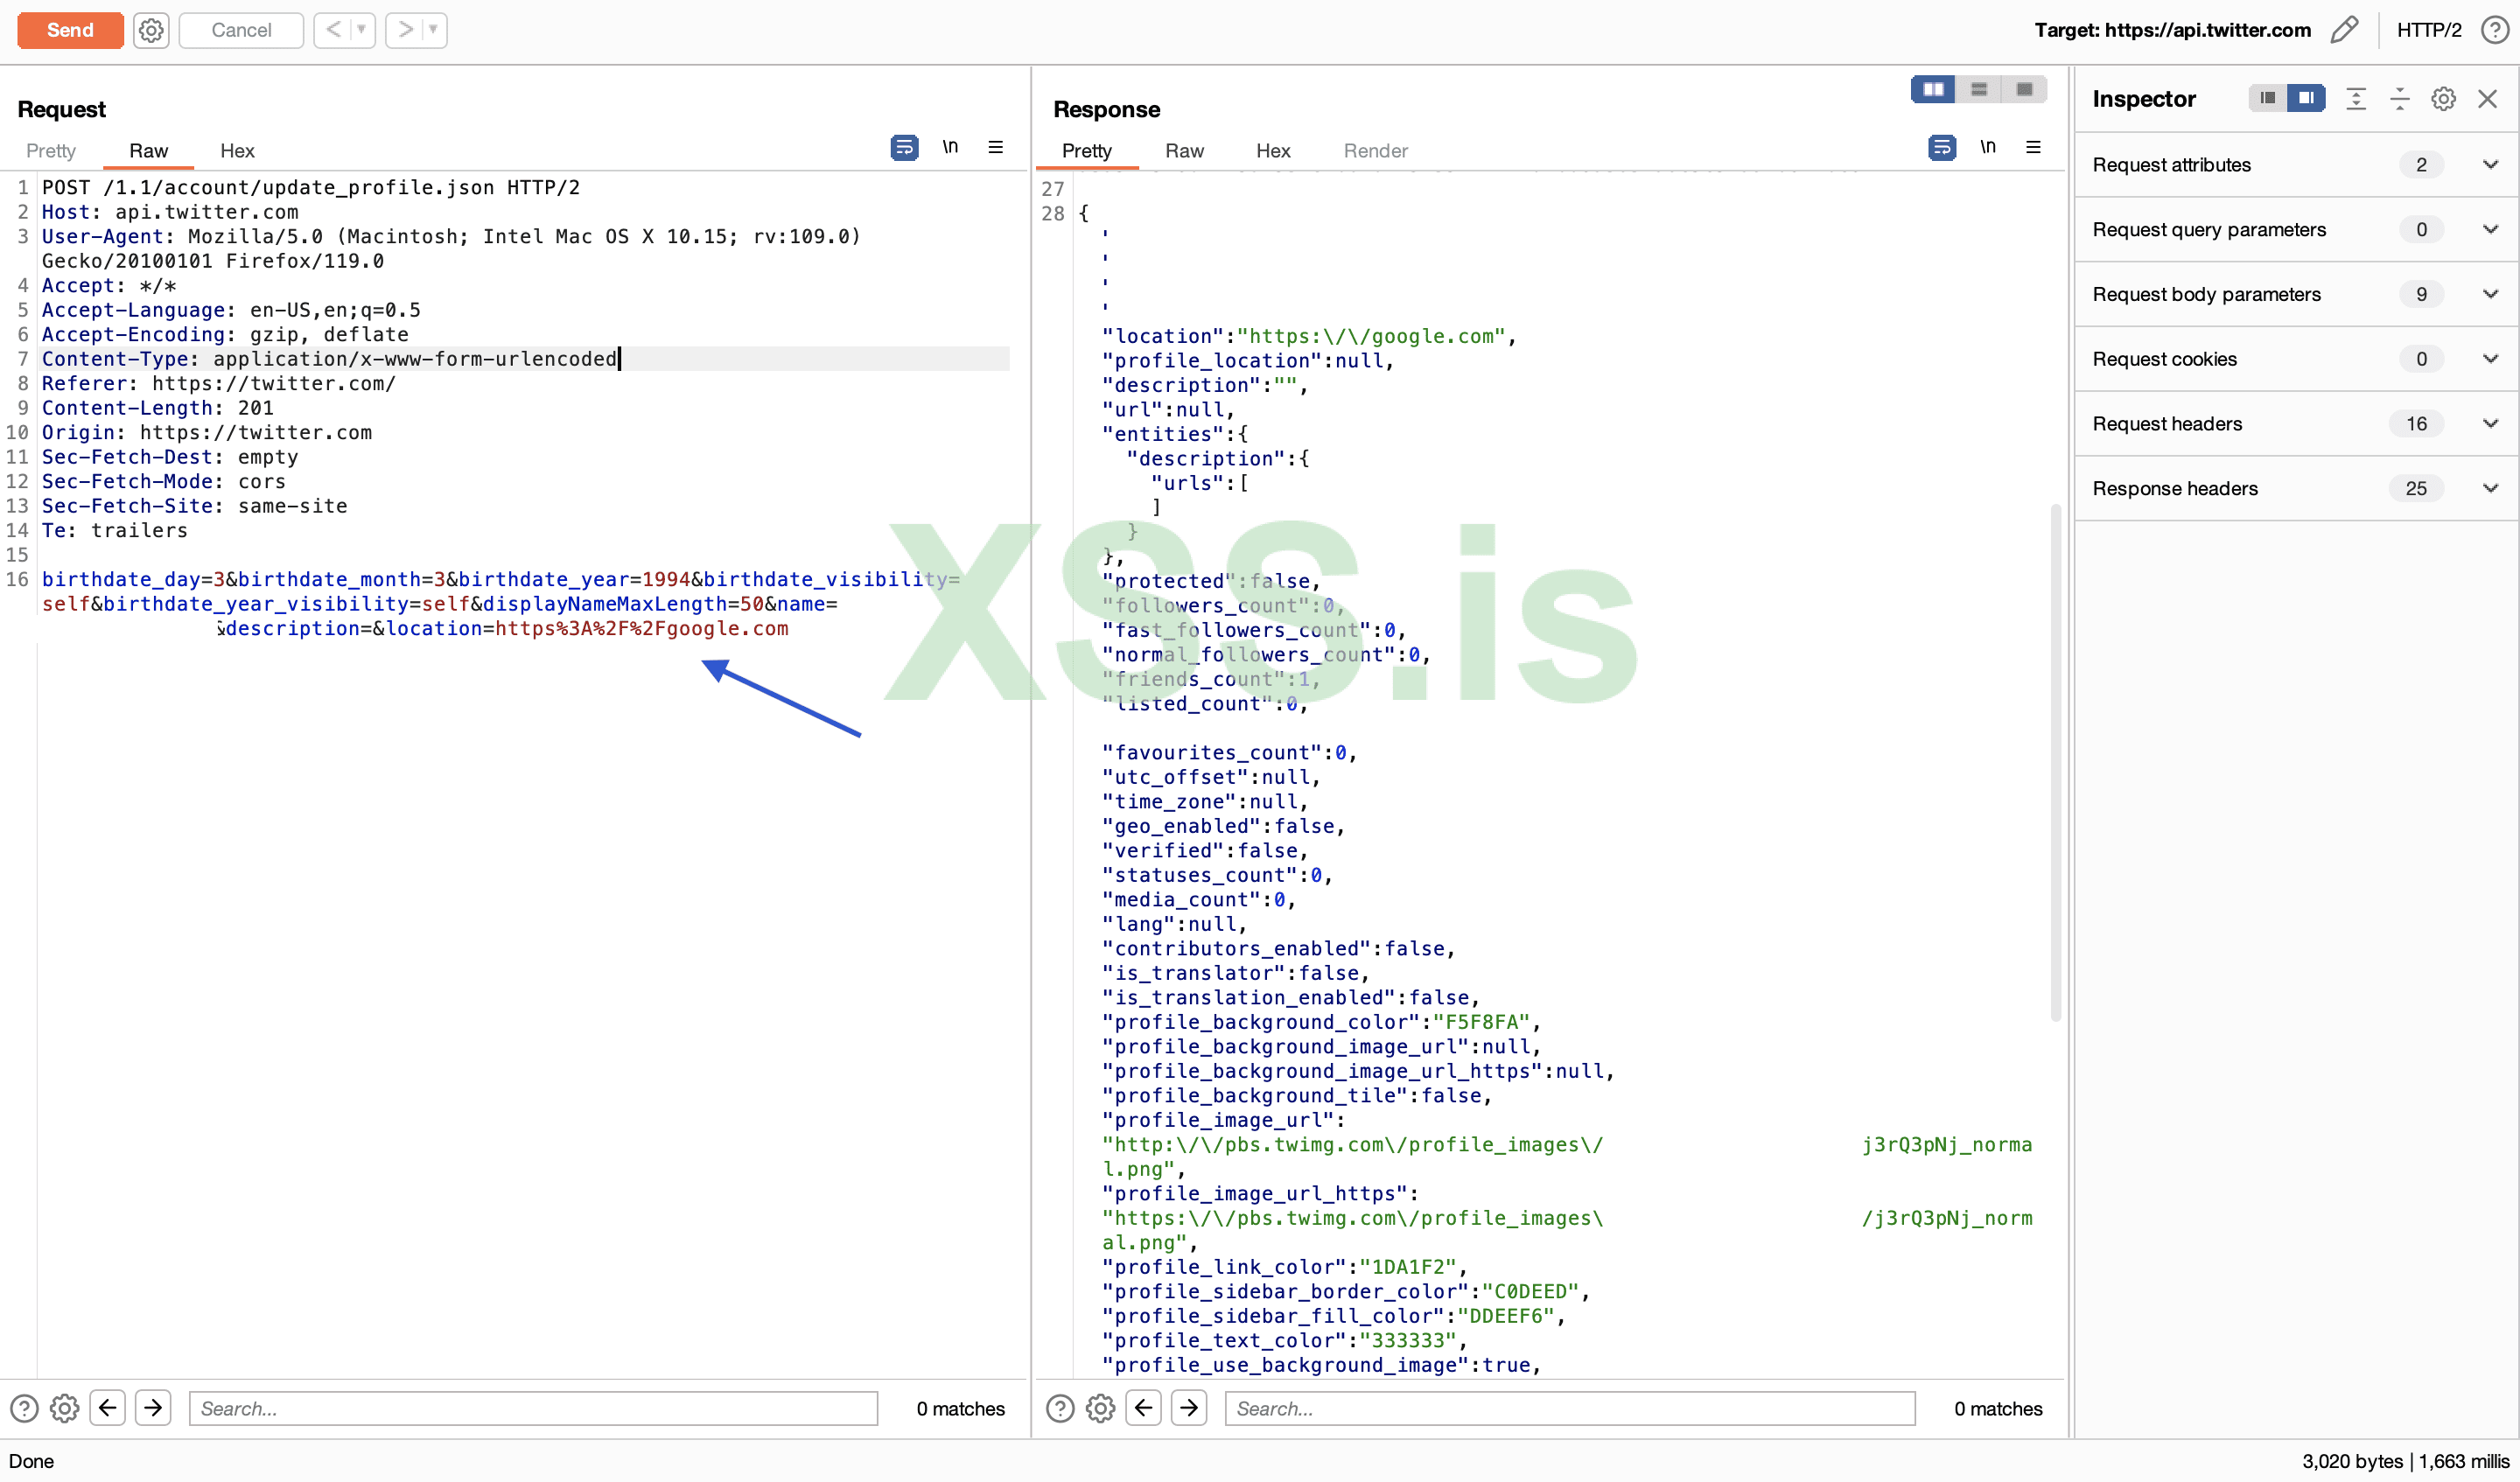
Task: Toggle non-printable characters in Response pane
Action: pos(1987,147)
